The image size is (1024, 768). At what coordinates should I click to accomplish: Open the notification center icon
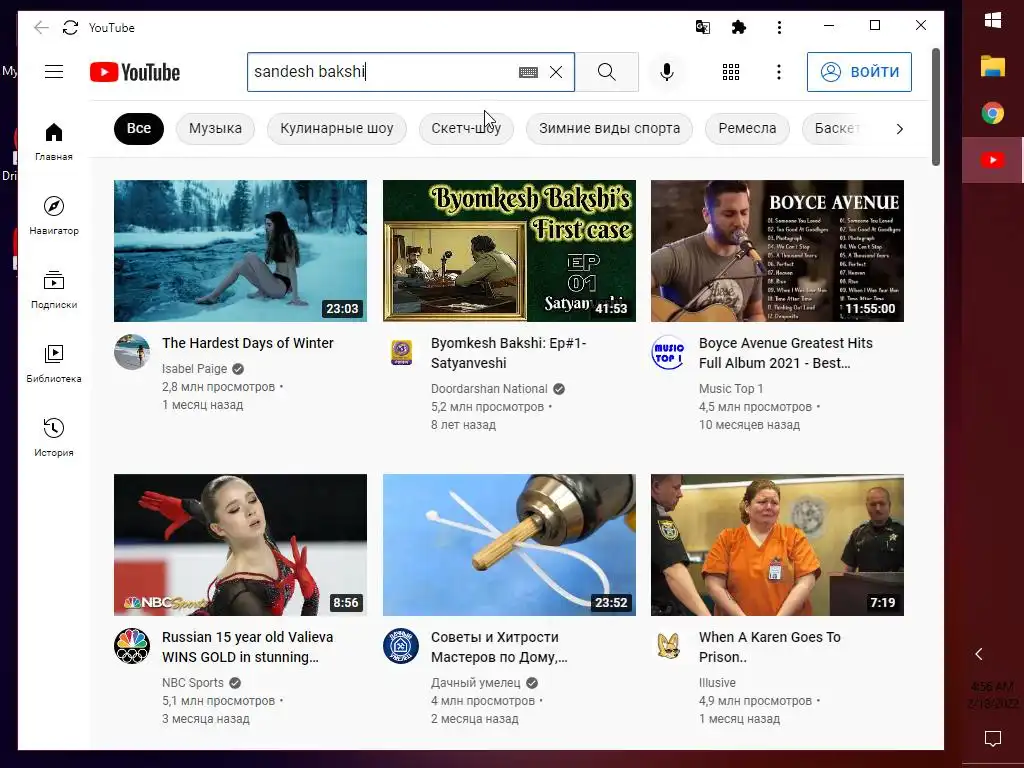(993, 739)
